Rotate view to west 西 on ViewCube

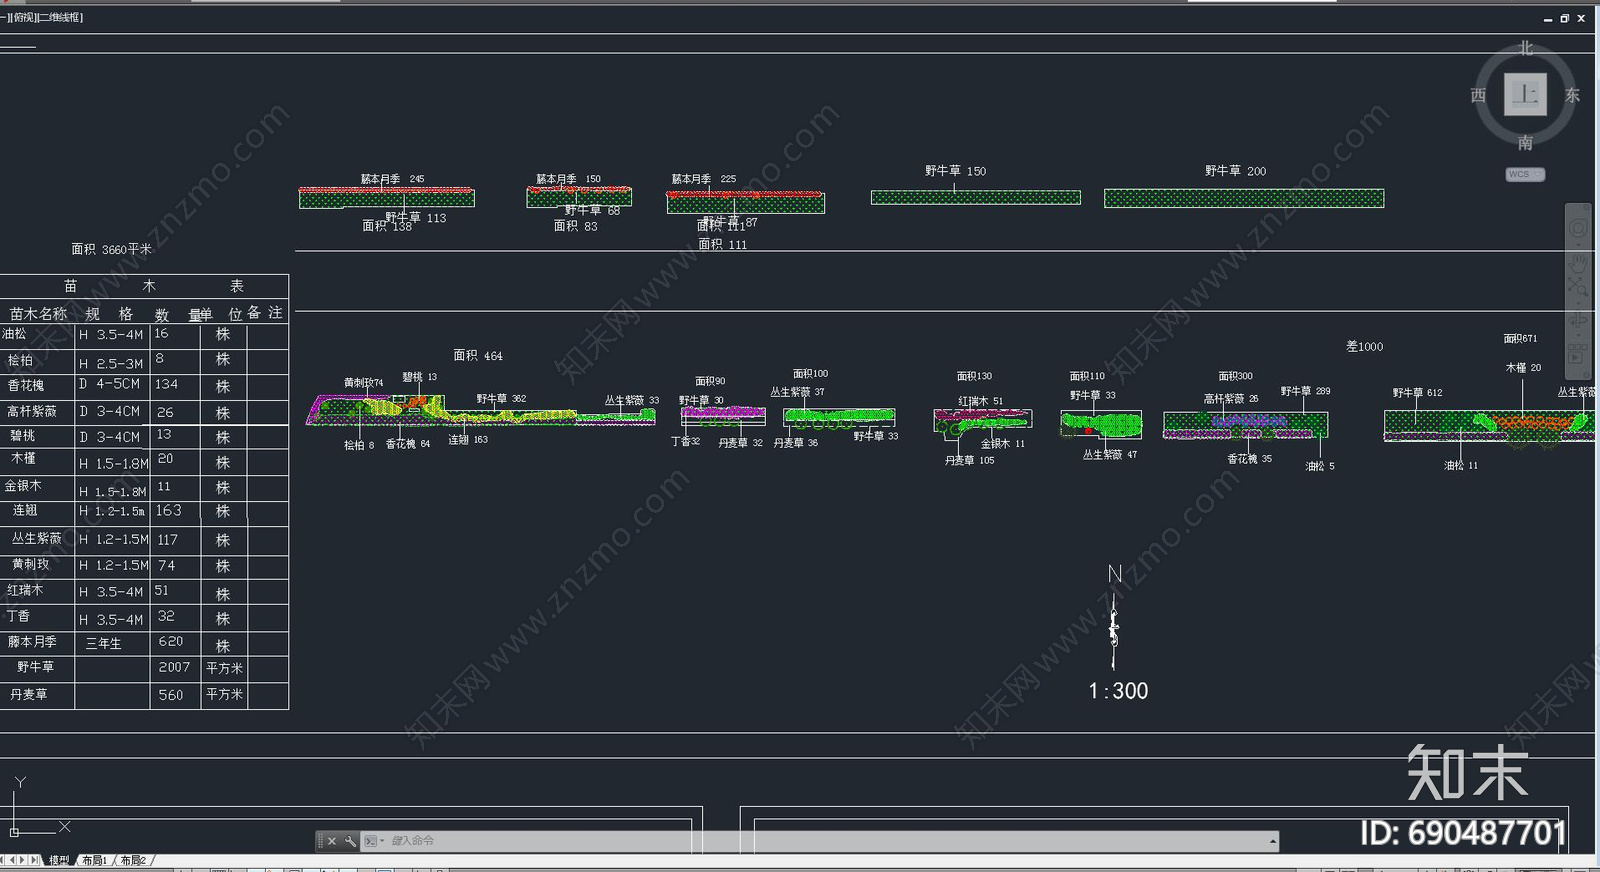coord(1478,95)
